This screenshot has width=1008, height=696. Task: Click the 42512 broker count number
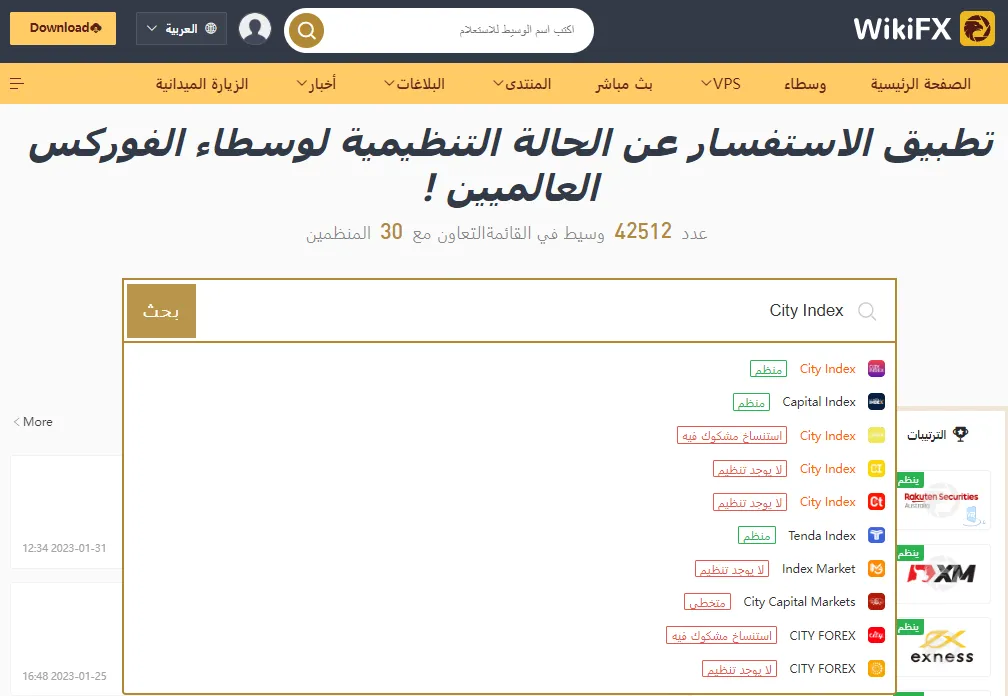(x=643, y=231)
